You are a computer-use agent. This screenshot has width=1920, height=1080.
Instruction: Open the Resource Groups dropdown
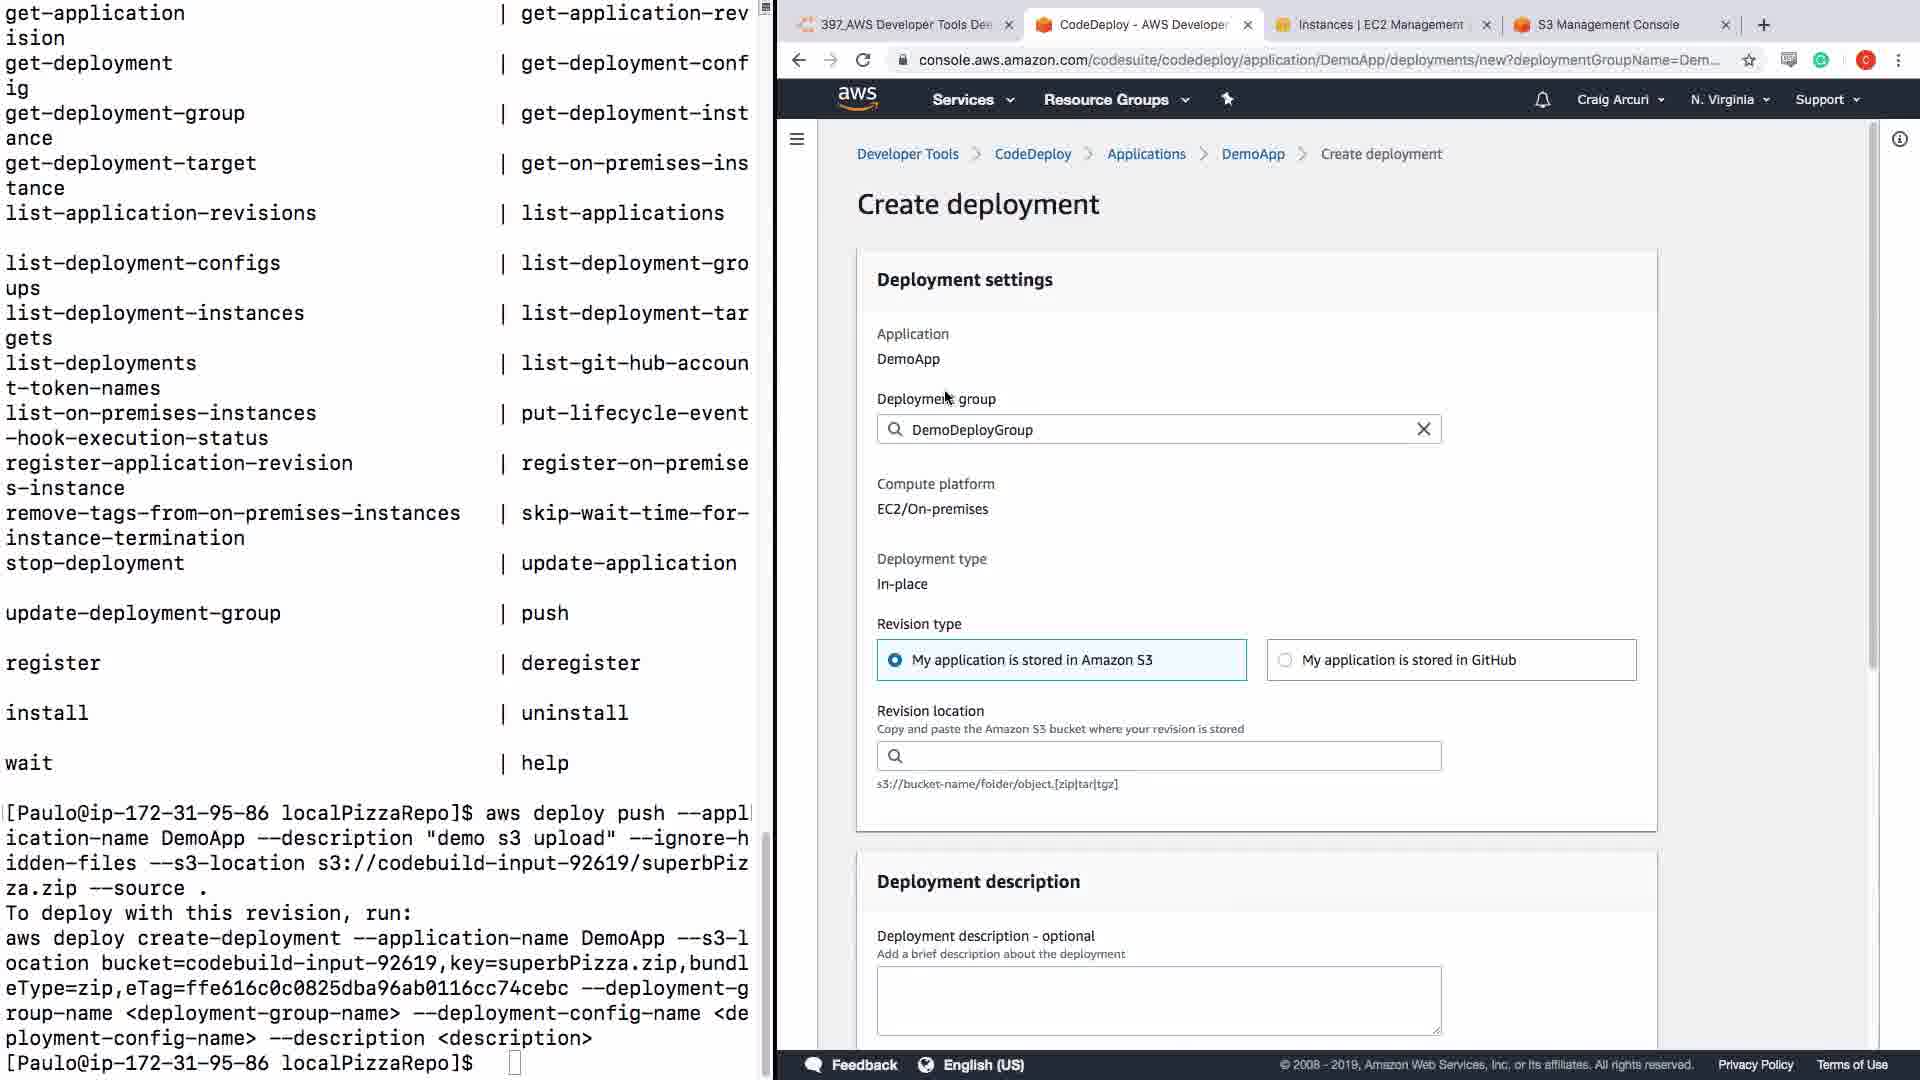[x=1116, y=100]
